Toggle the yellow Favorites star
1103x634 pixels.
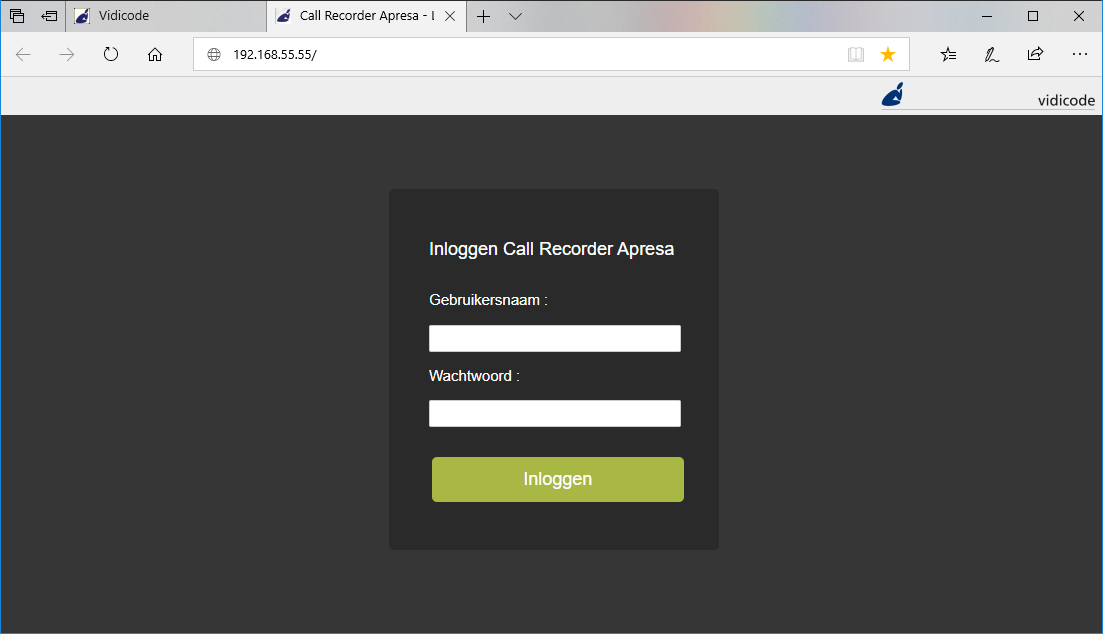pos(888,54)
